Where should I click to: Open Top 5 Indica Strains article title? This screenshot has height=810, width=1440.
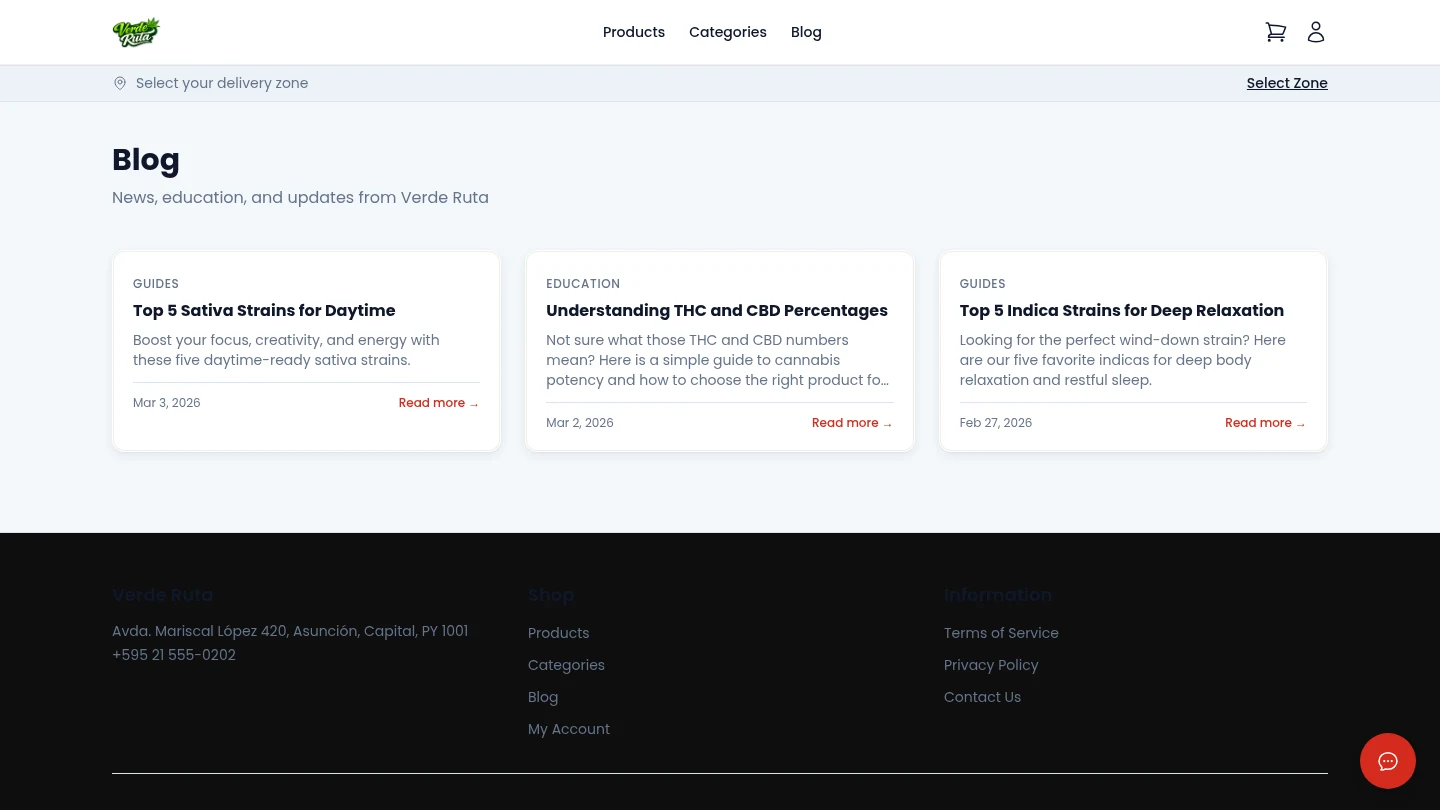point(1121,310)
